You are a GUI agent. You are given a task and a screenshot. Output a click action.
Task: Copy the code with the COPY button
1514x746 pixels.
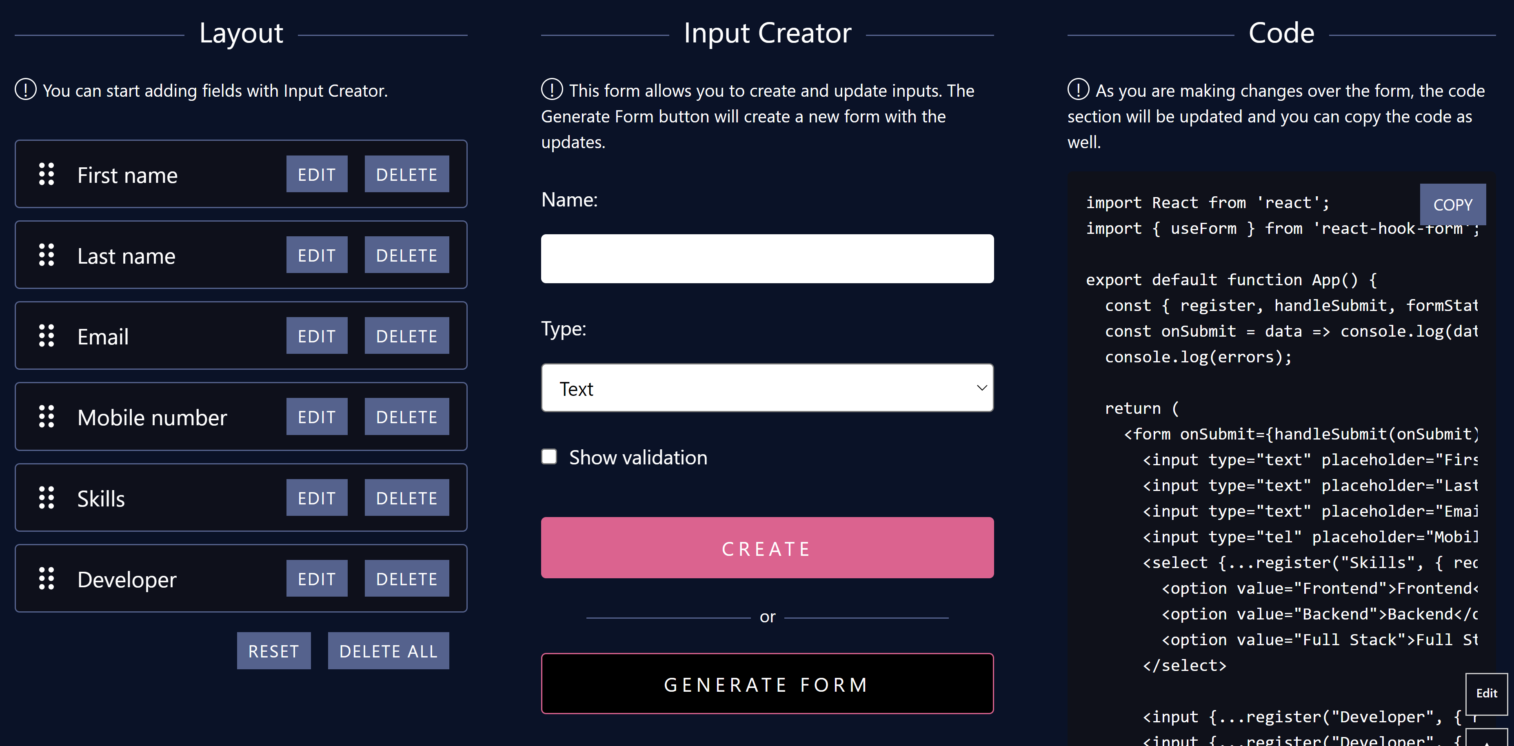coord(1452,204)
